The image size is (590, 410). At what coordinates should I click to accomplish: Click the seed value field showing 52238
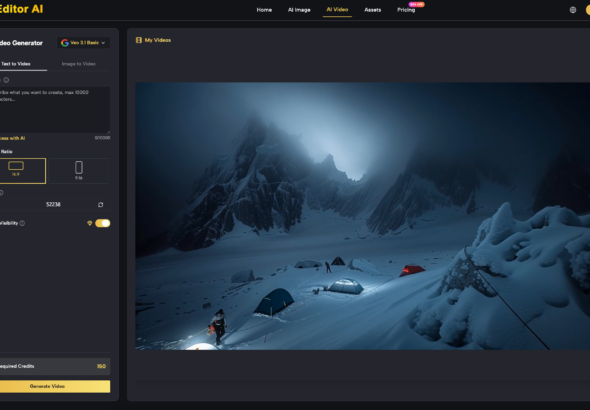(x=53, y=204)
